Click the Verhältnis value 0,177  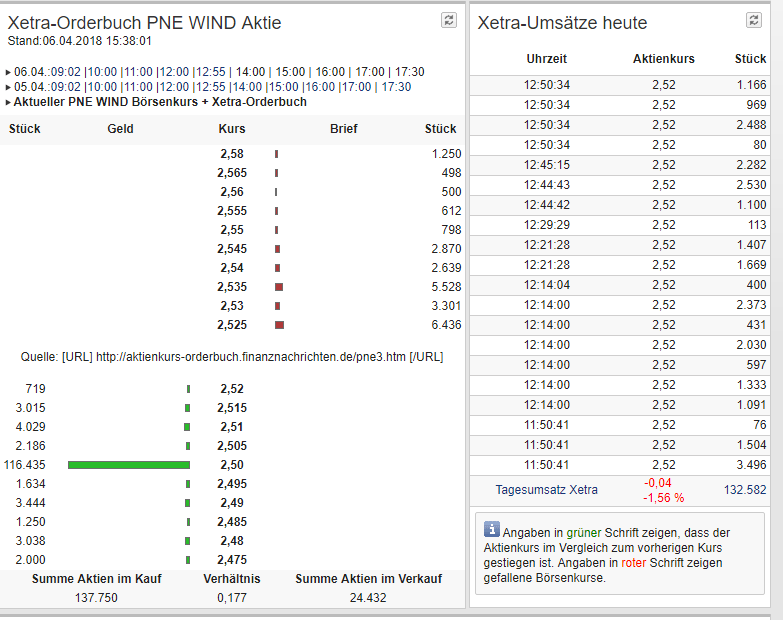click(232, 598)
